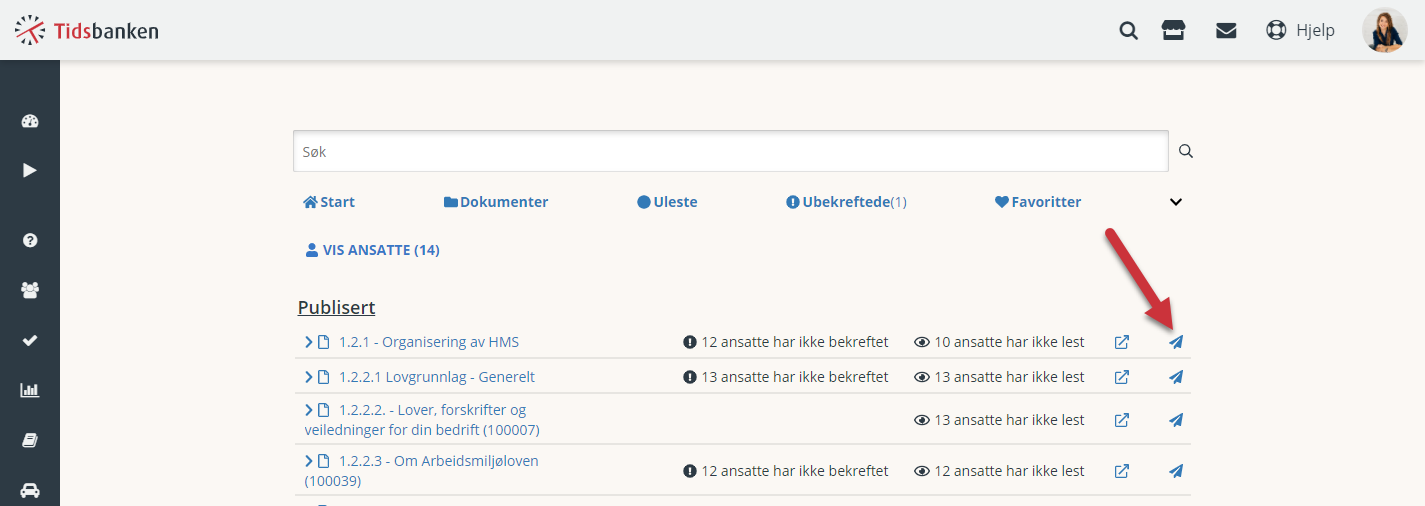1425x506 pixels.
Task: Expand the 1.2.1 Organisering av HMS row
Action: click(309, 342)
